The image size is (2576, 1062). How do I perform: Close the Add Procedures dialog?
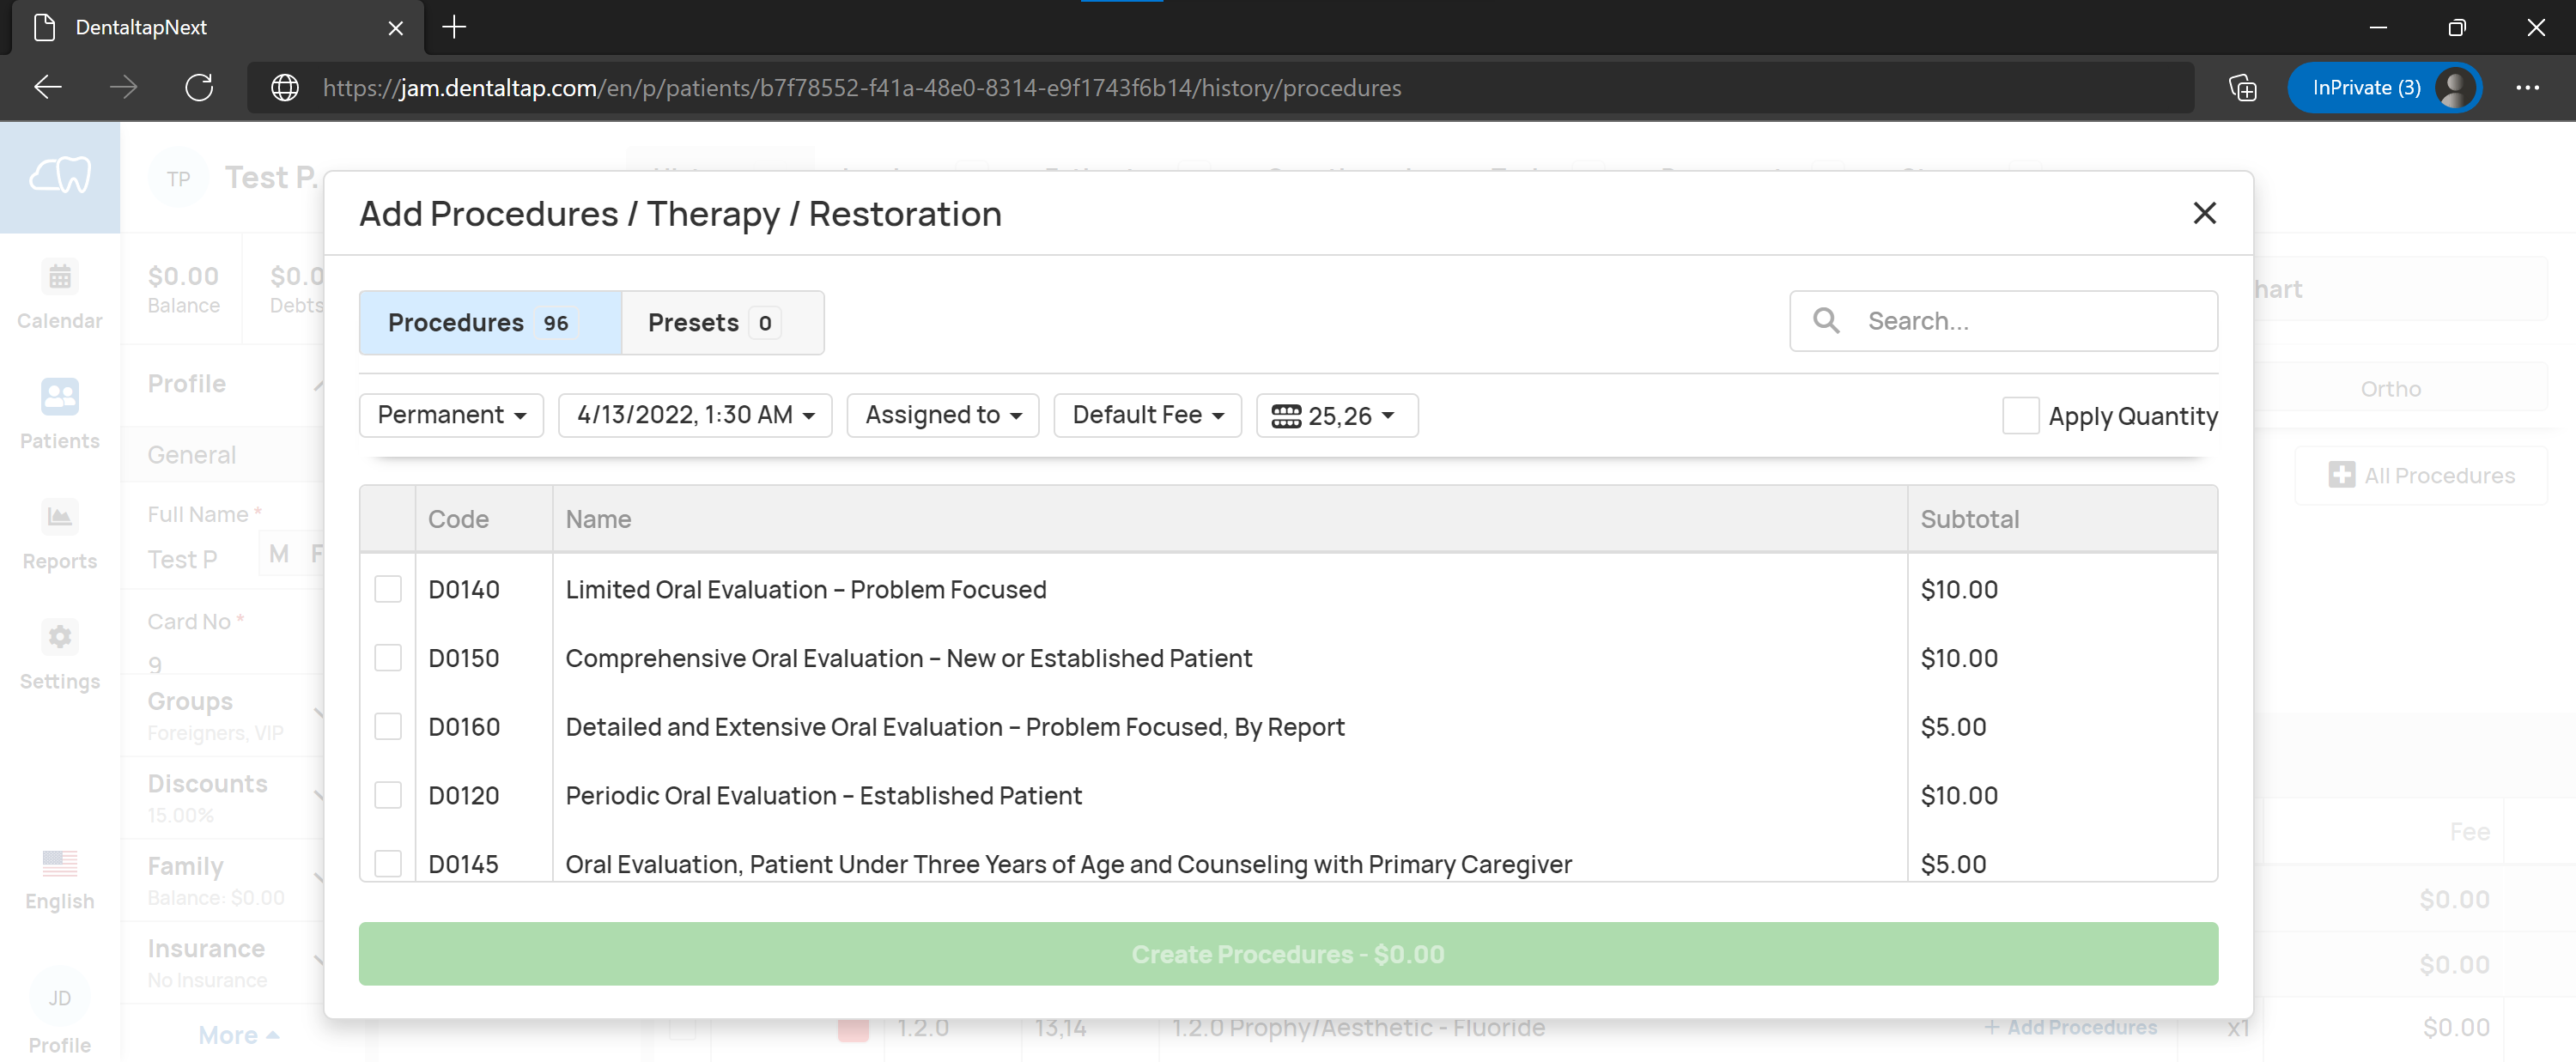pos(2204,213)
